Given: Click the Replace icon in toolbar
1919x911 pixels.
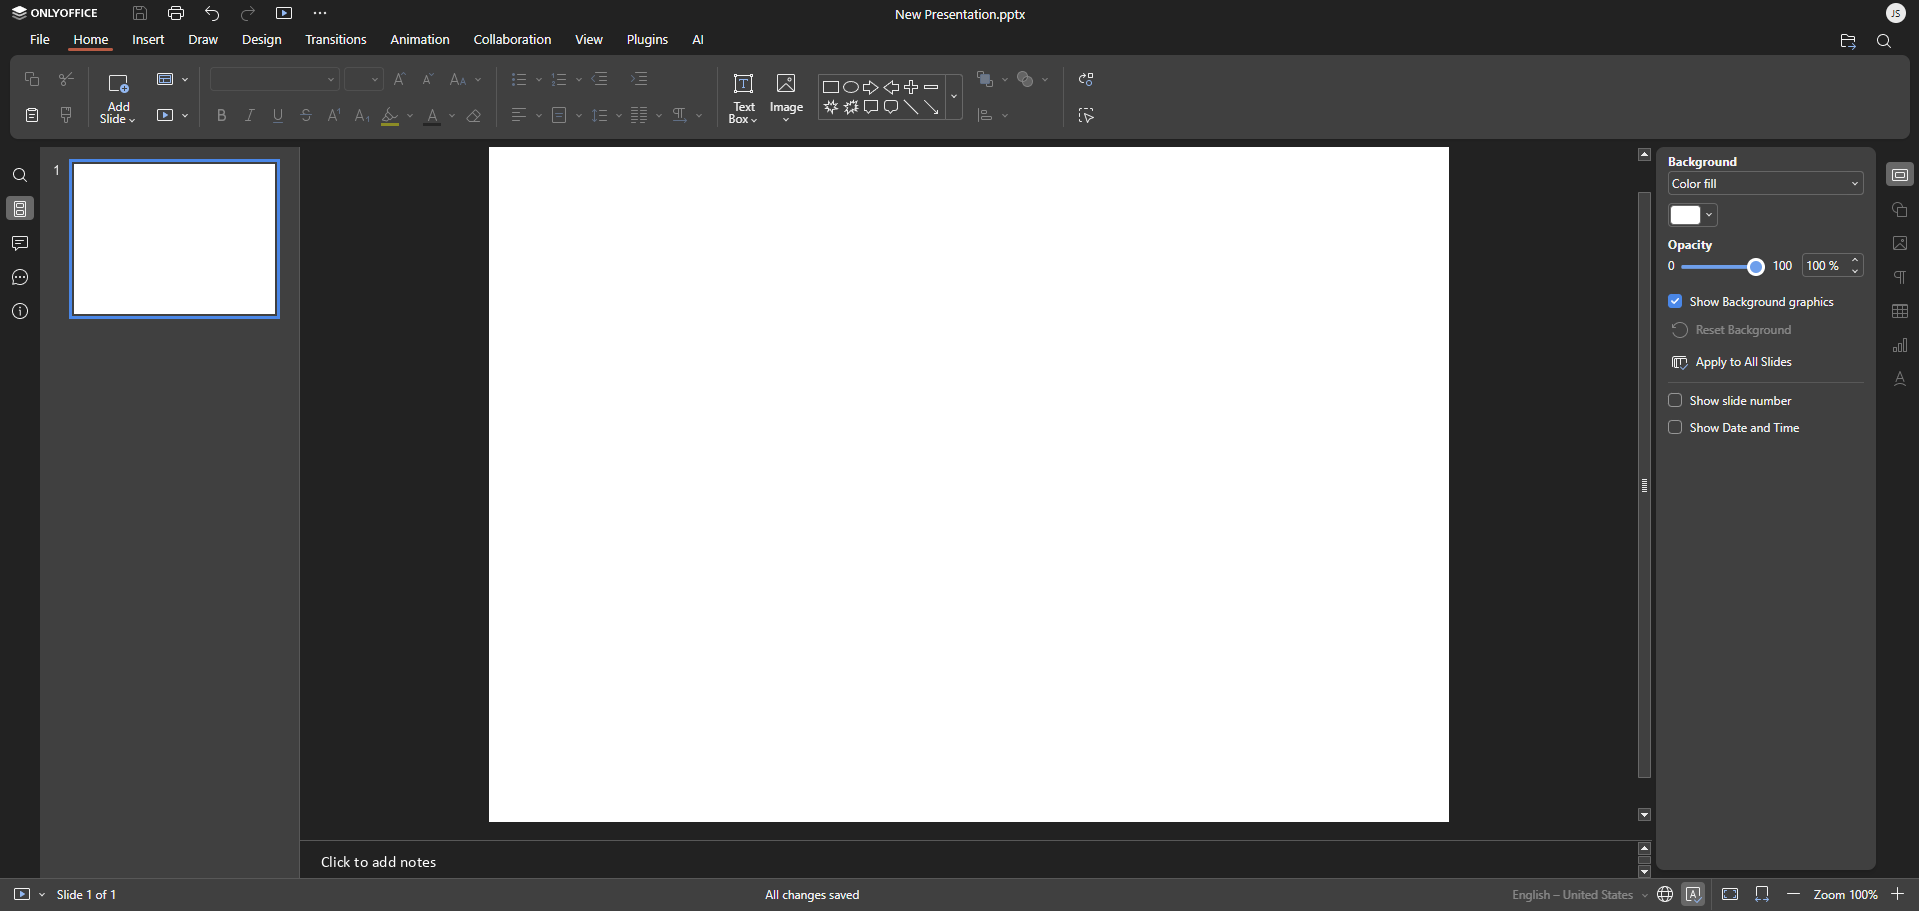Looking at the screenshot, I should 1086,79.
